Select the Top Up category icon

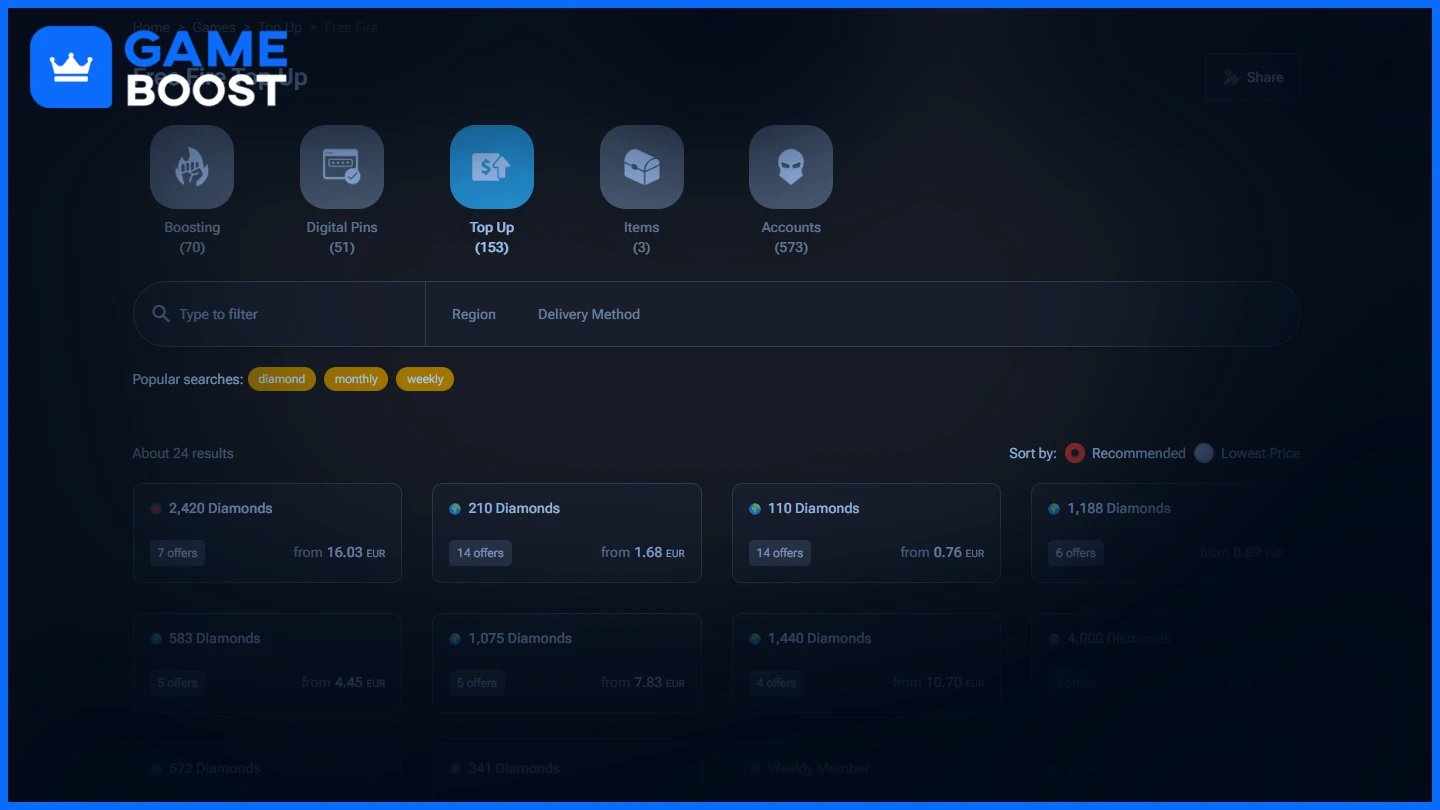click(492, 167)
